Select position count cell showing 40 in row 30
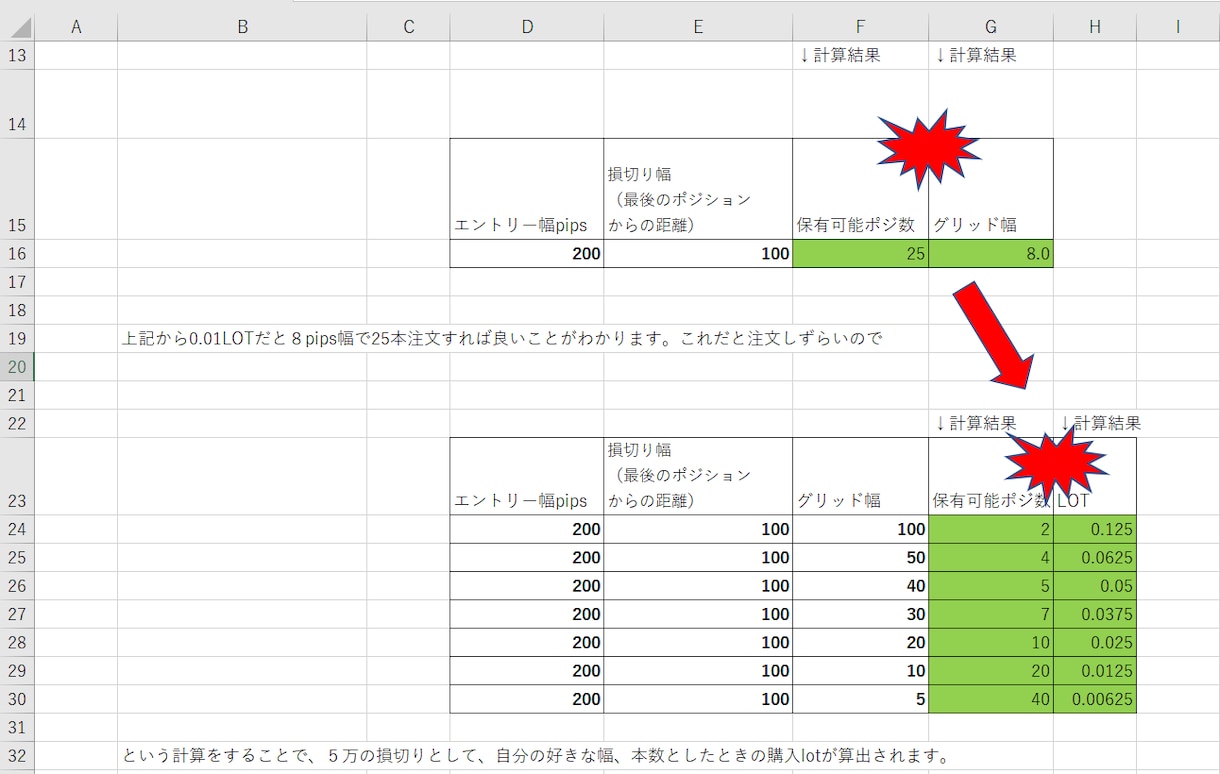 pyautogui.click(x=990, y=699)
